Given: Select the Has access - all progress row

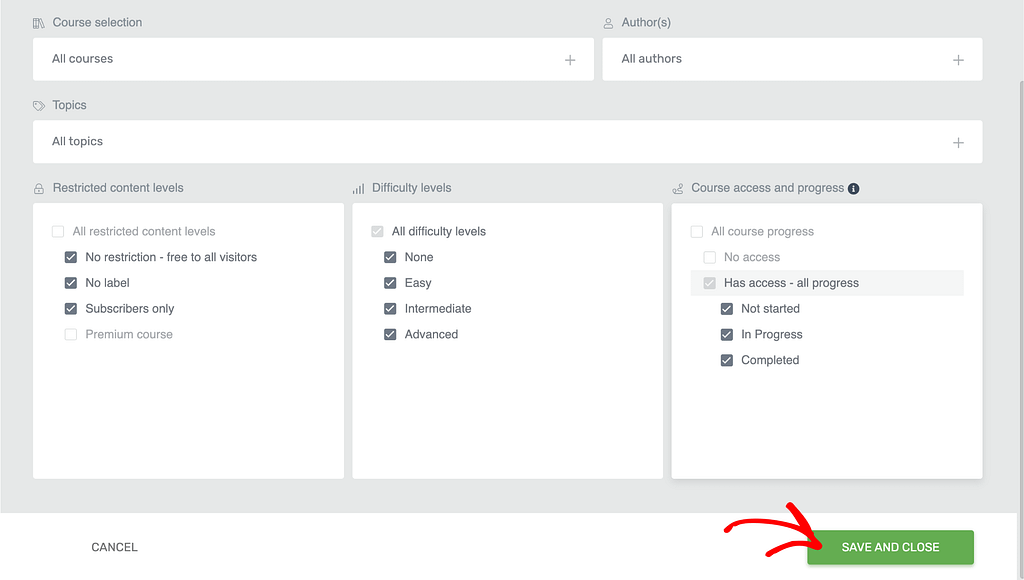Looking at the screenshot, I should tap(827, 283).
